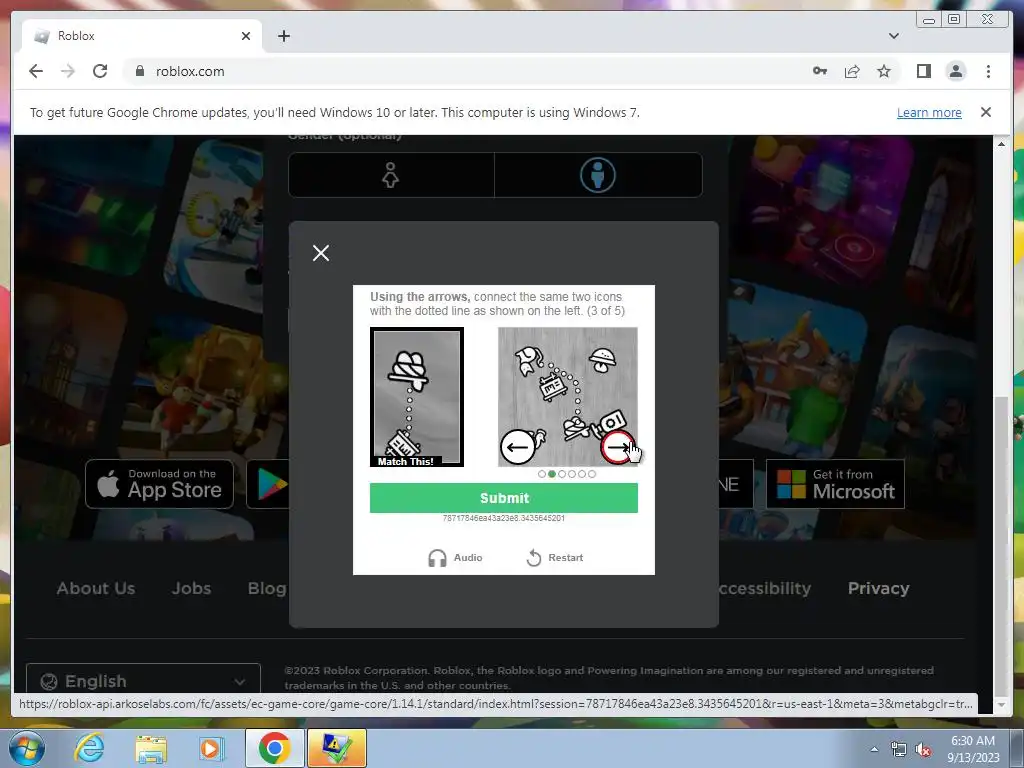Reload the Roblox page
This screenshot has height=768, width=1024.
[x=100, y=71]
